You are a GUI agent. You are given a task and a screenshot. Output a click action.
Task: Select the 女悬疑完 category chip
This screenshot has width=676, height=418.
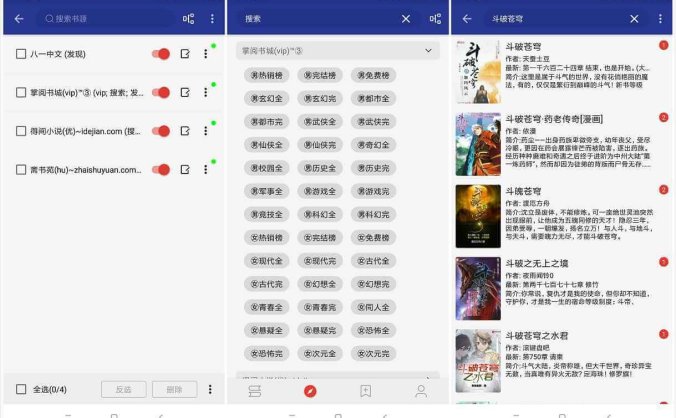point(320,331)
